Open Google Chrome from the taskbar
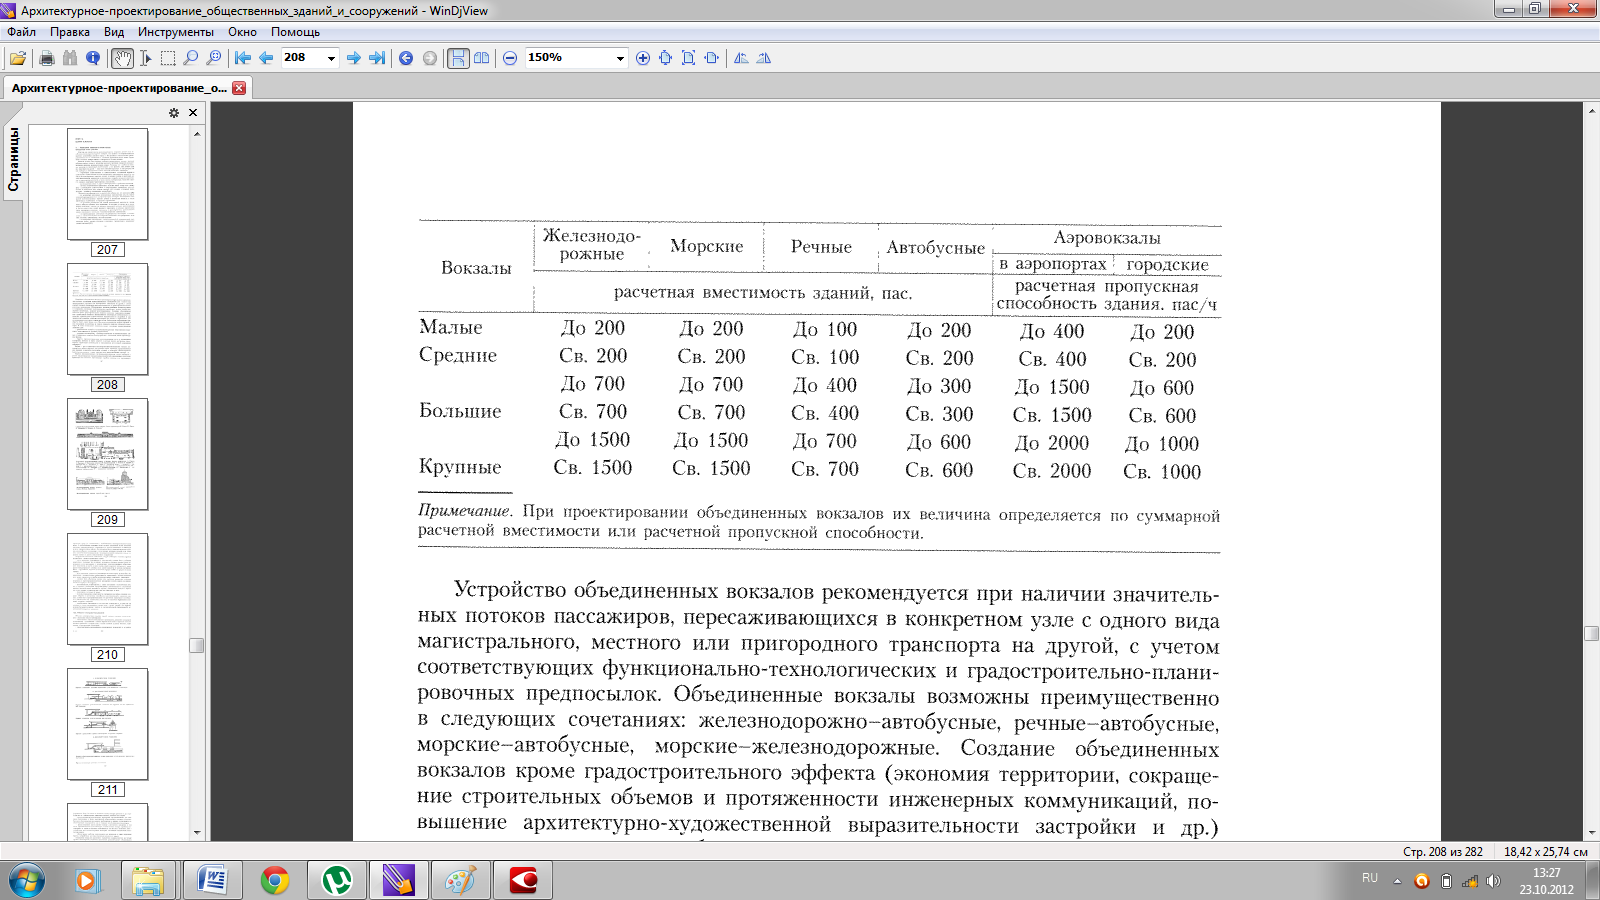This screenshot has width=1600, height=900. point(275,880)
